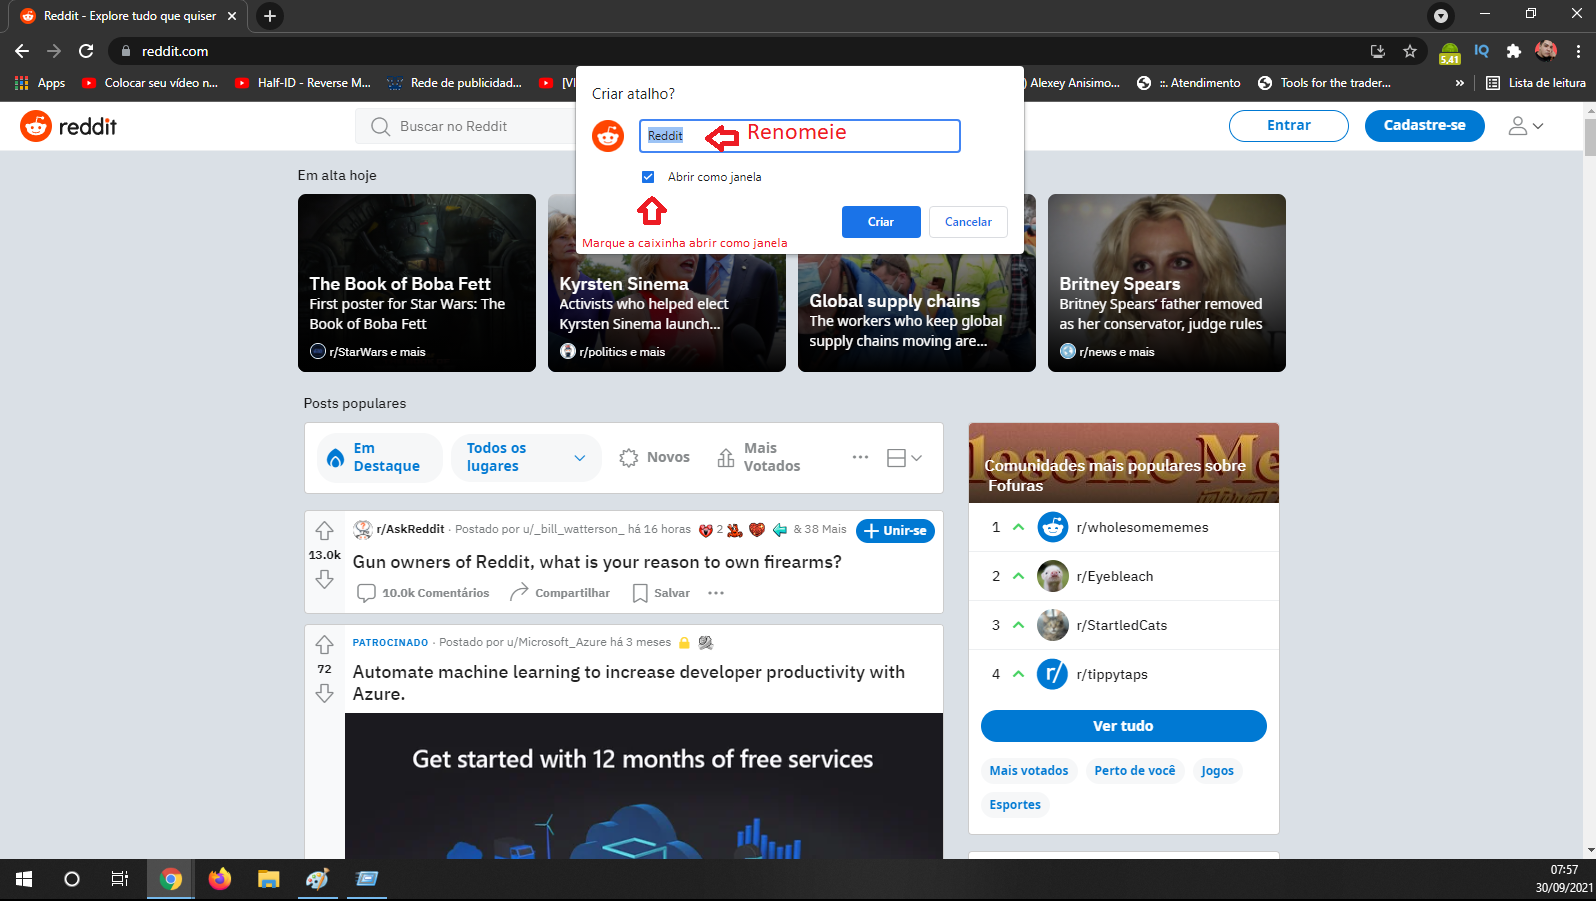Screen dimensions: 1596x901
Task: Open the tab search dropdown arrow
Action: [x=1441, y=16]
